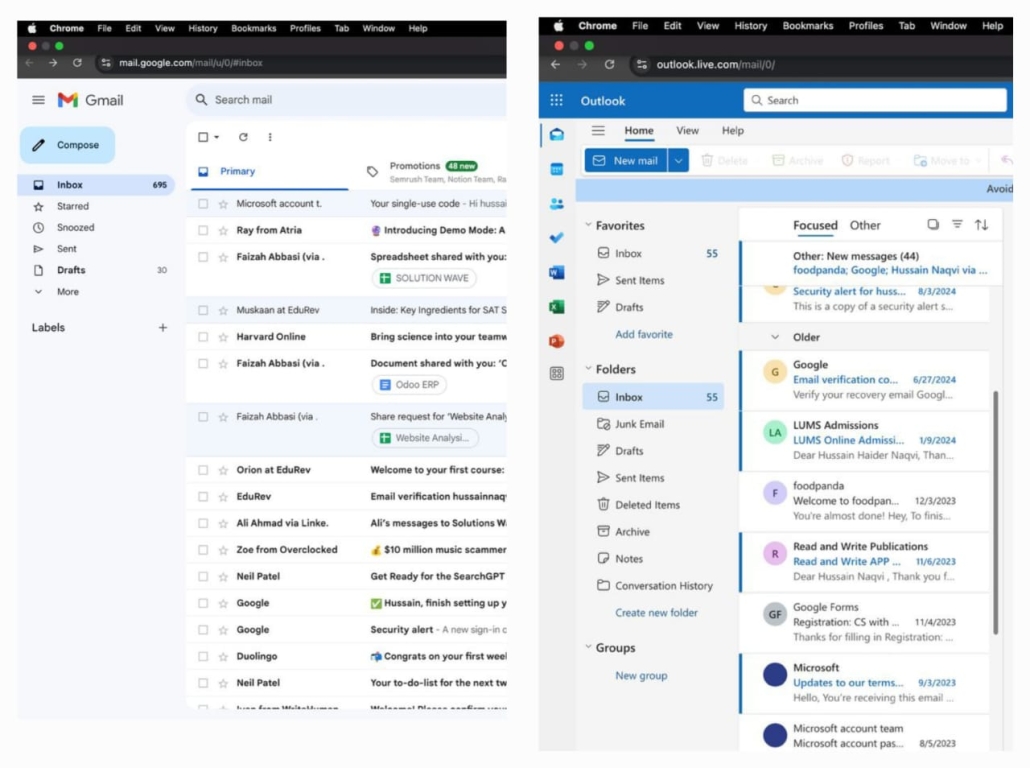Image resolution: width=1030 pixels, height=768 pixels.
Task: Star the Ray from Atria email
Action: [x=223, y=231]
